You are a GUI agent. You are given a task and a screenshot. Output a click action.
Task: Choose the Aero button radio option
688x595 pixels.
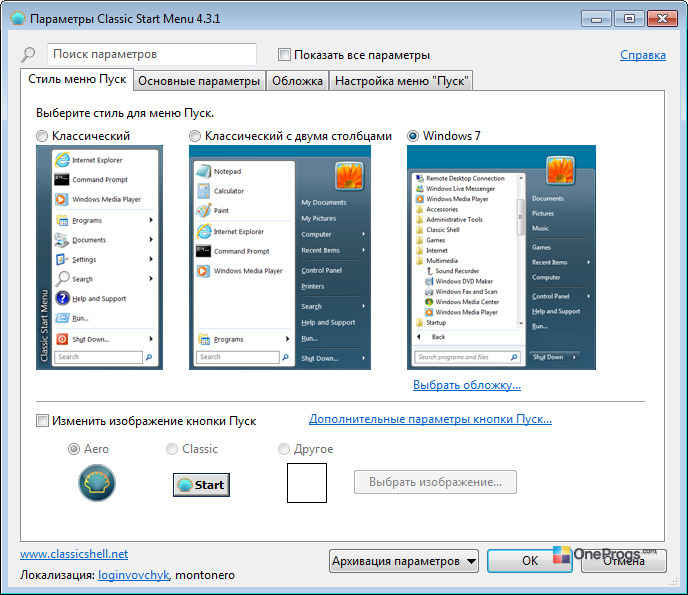[74, 449]
